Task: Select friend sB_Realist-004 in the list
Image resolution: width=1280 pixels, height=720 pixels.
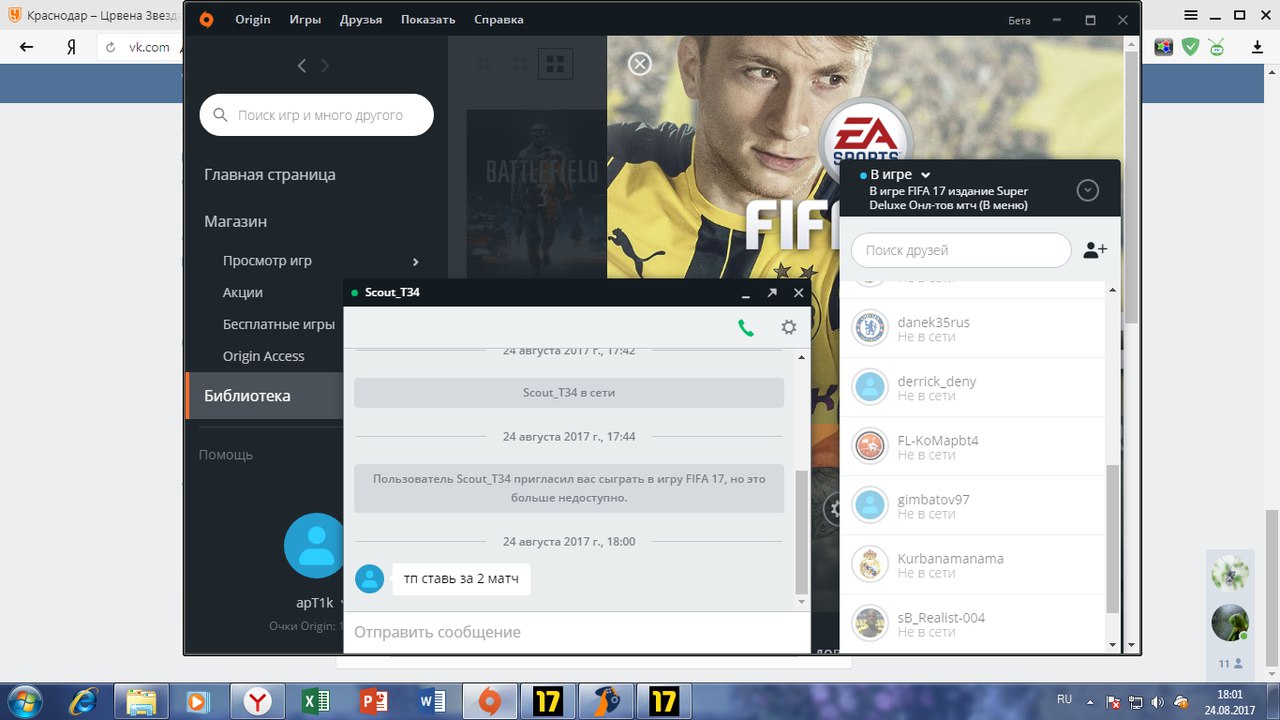Action: pyautogui.click(x=972, y=624)
